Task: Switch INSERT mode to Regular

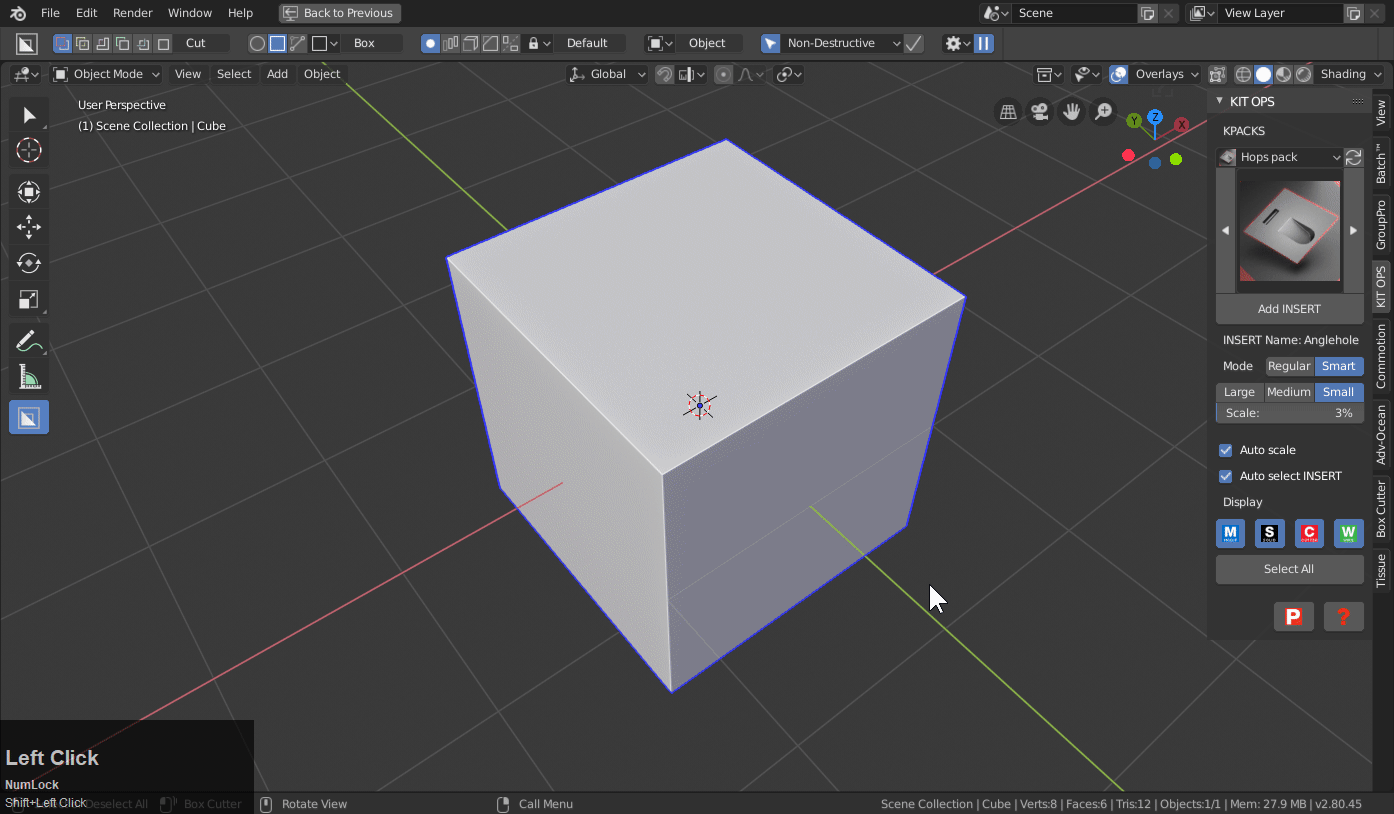Action: (x=1289, y=366)
